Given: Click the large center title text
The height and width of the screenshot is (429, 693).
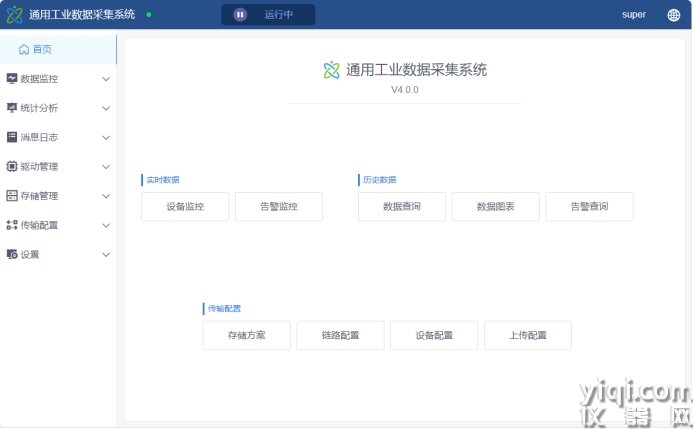Looking at the screenshot, I should [416, 70].
